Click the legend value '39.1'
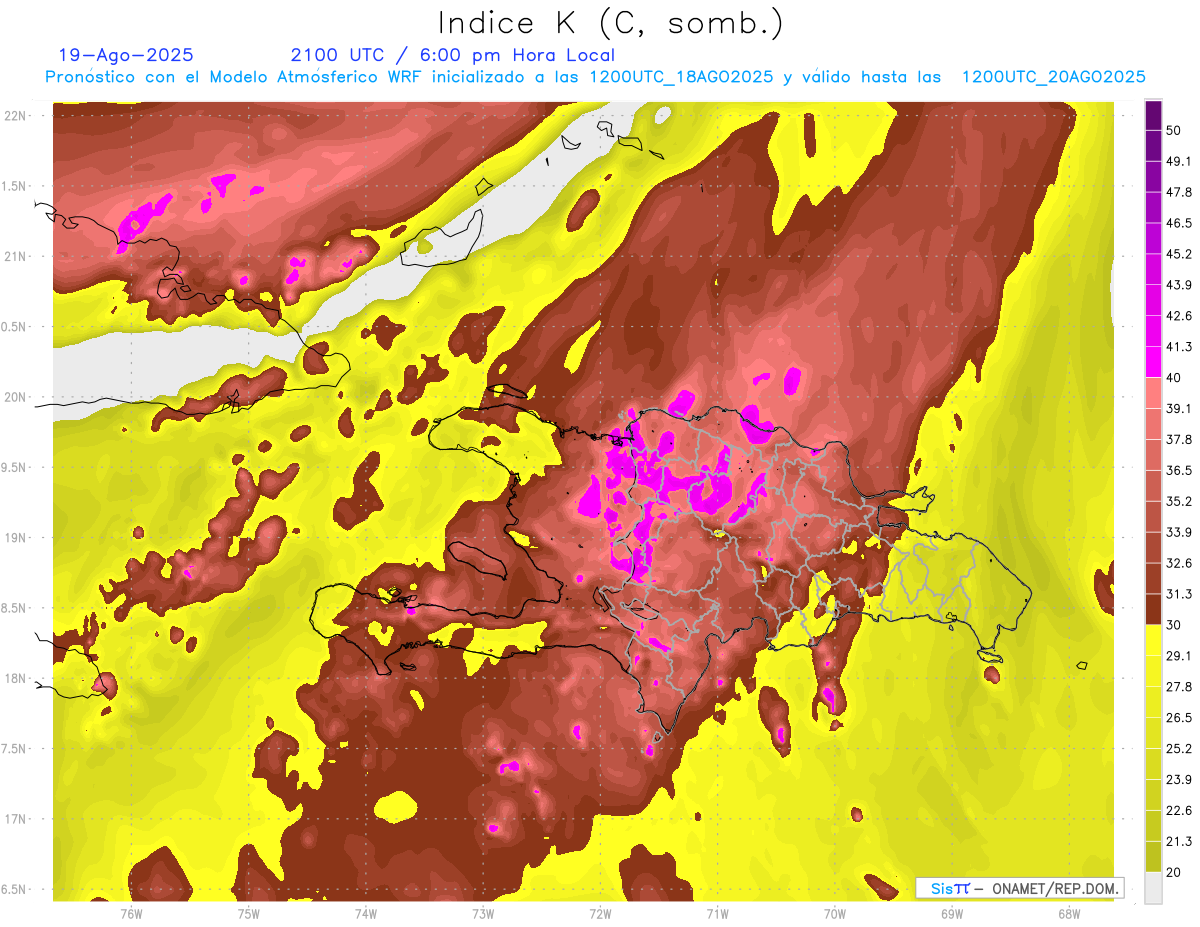The image size is (1200, 927). tap(1179, 409)
